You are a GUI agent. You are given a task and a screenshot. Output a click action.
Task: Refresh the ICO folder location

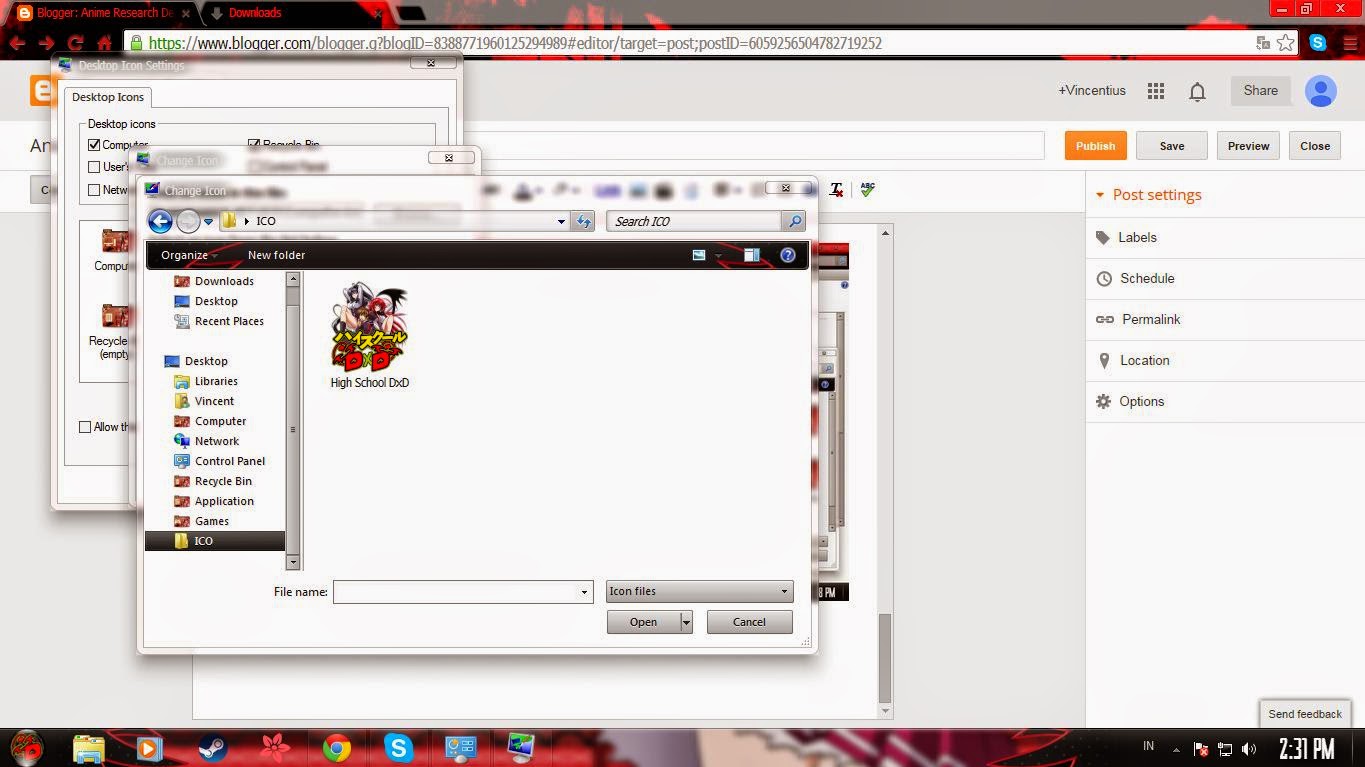(584, 221)
